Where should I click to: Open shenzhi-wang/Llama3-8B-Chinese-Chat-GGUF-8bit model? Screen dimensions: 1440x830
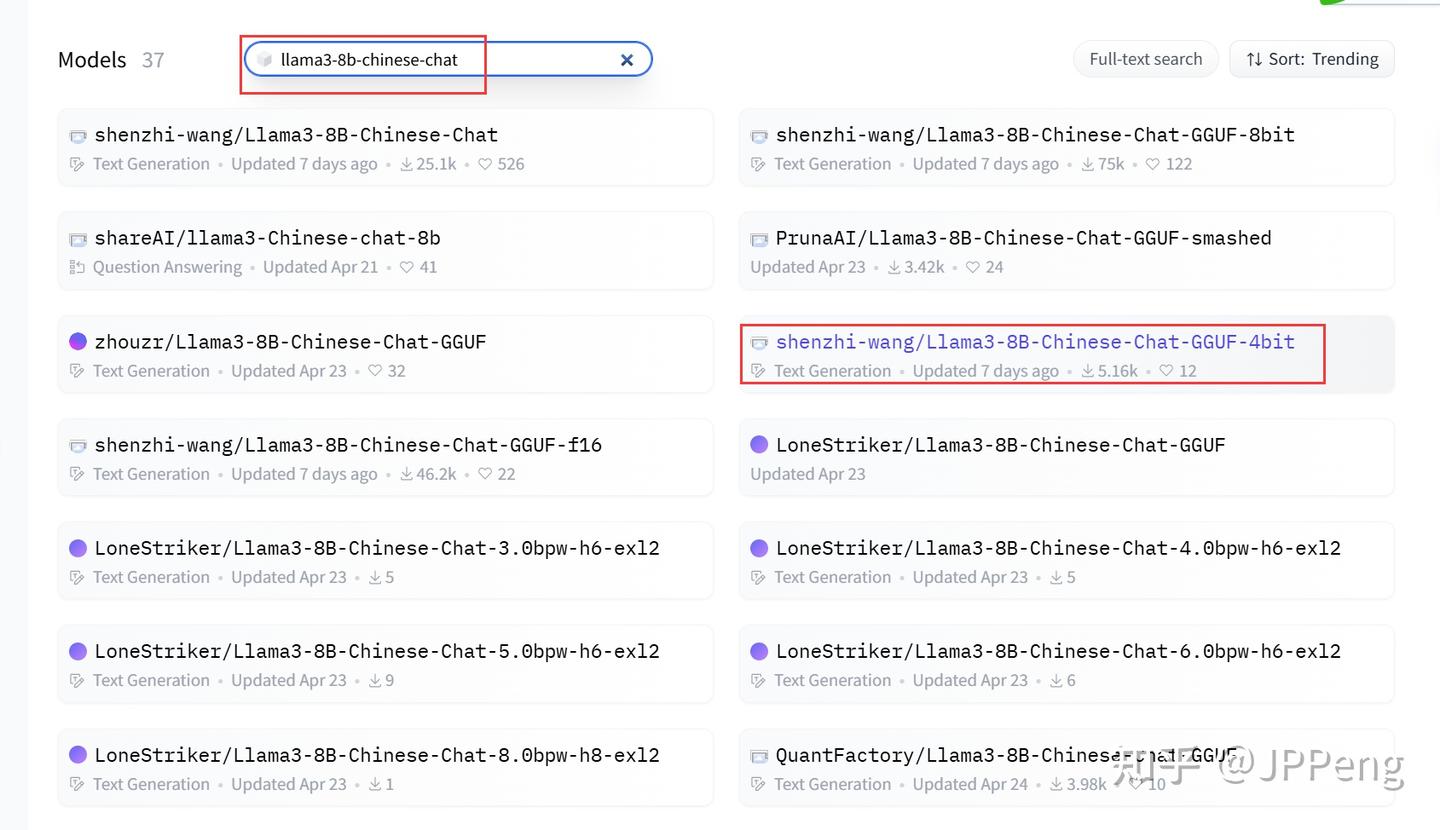[1066, 147]
